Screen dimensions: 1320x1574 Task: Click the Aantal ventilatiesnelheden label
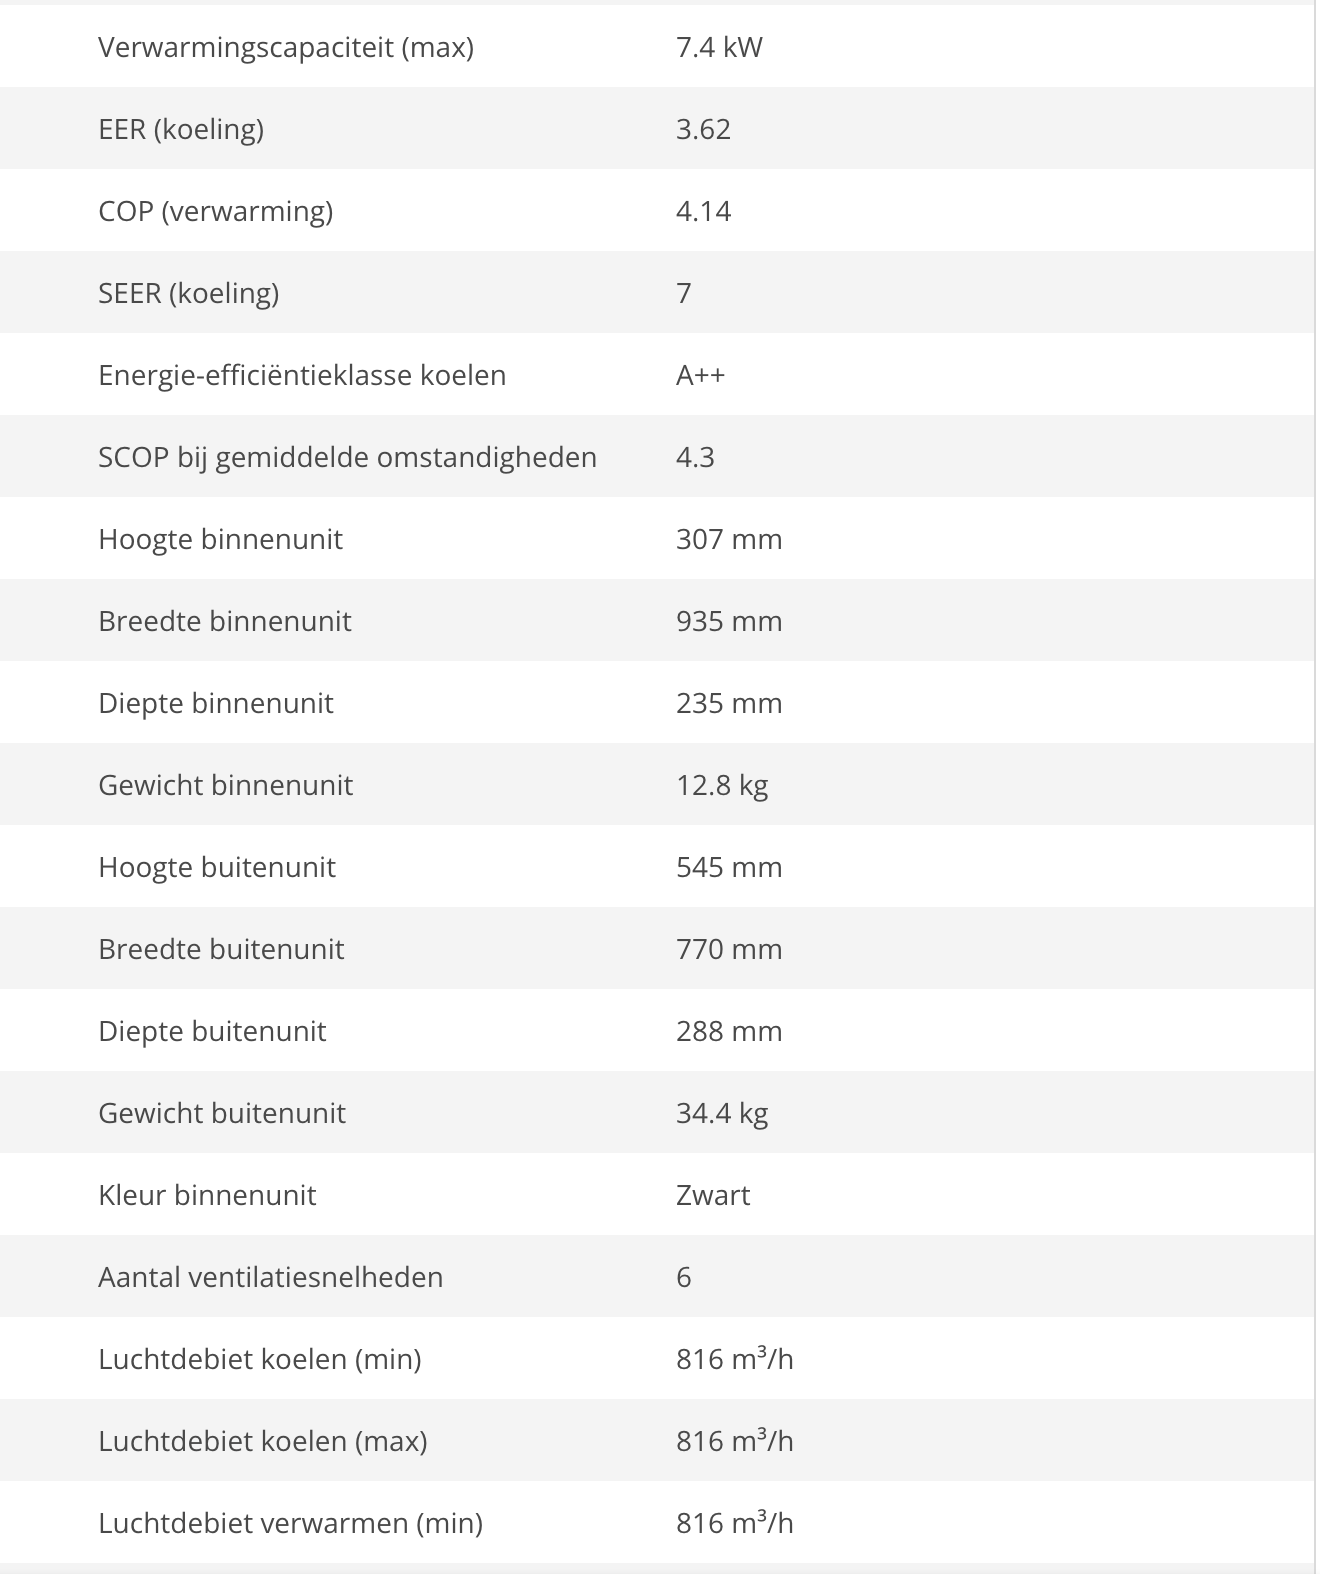[x=270, y=1277]
